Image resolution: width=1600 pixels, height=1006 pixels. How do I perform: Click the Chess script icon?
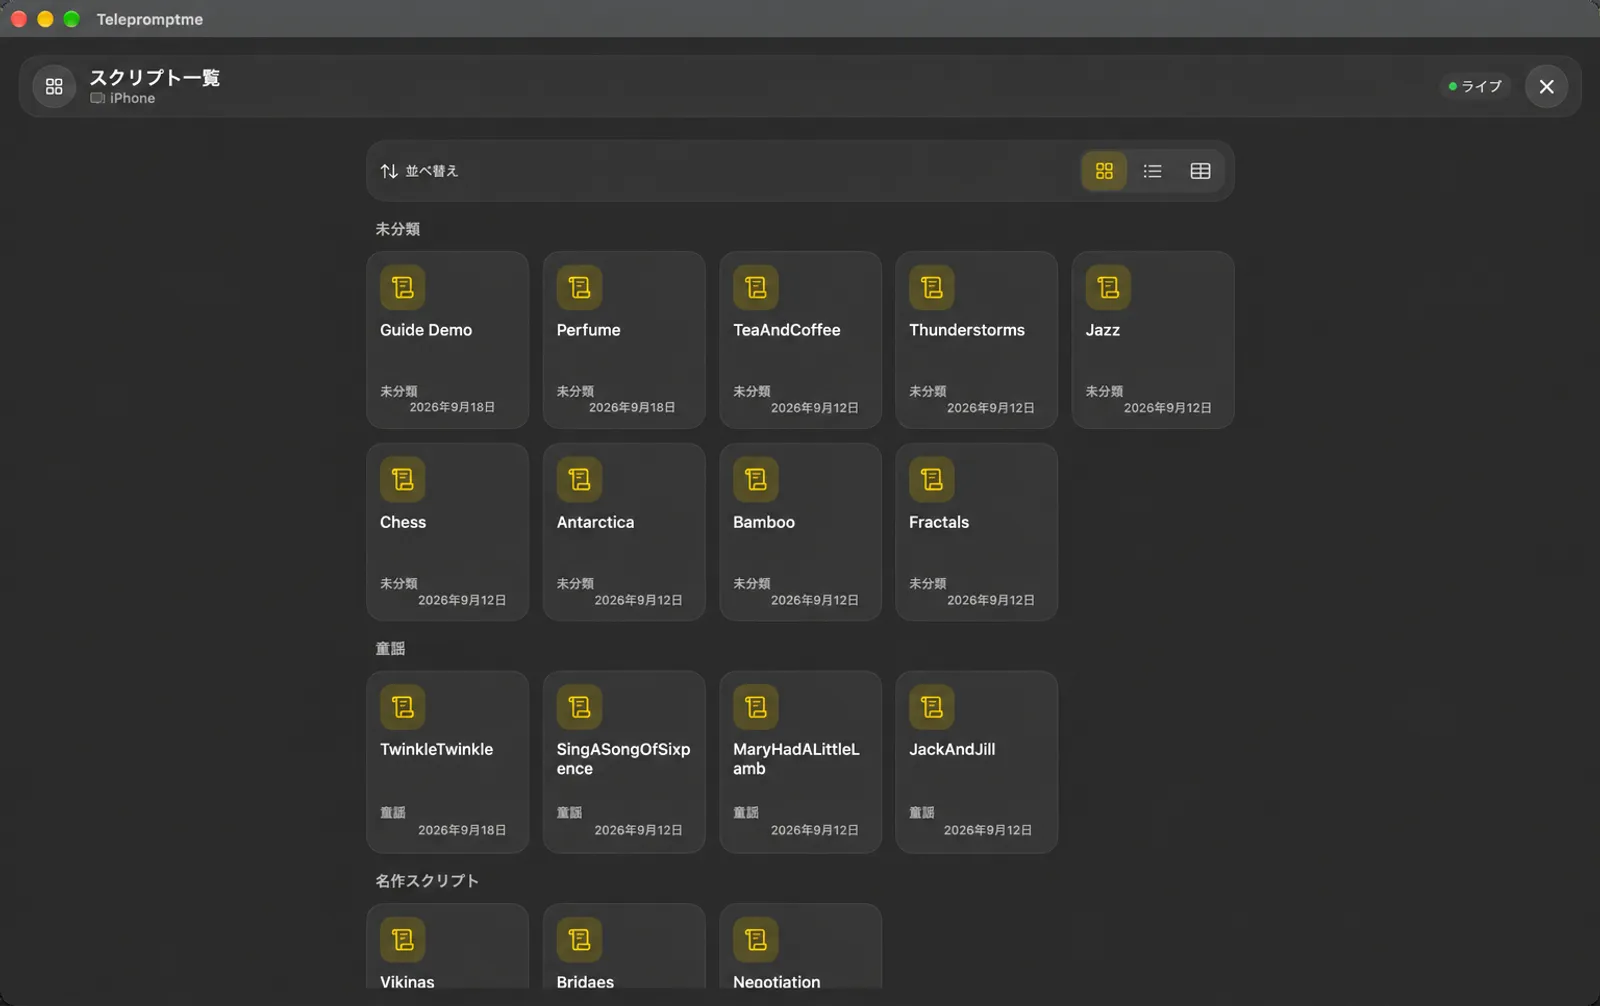[403, 480]
